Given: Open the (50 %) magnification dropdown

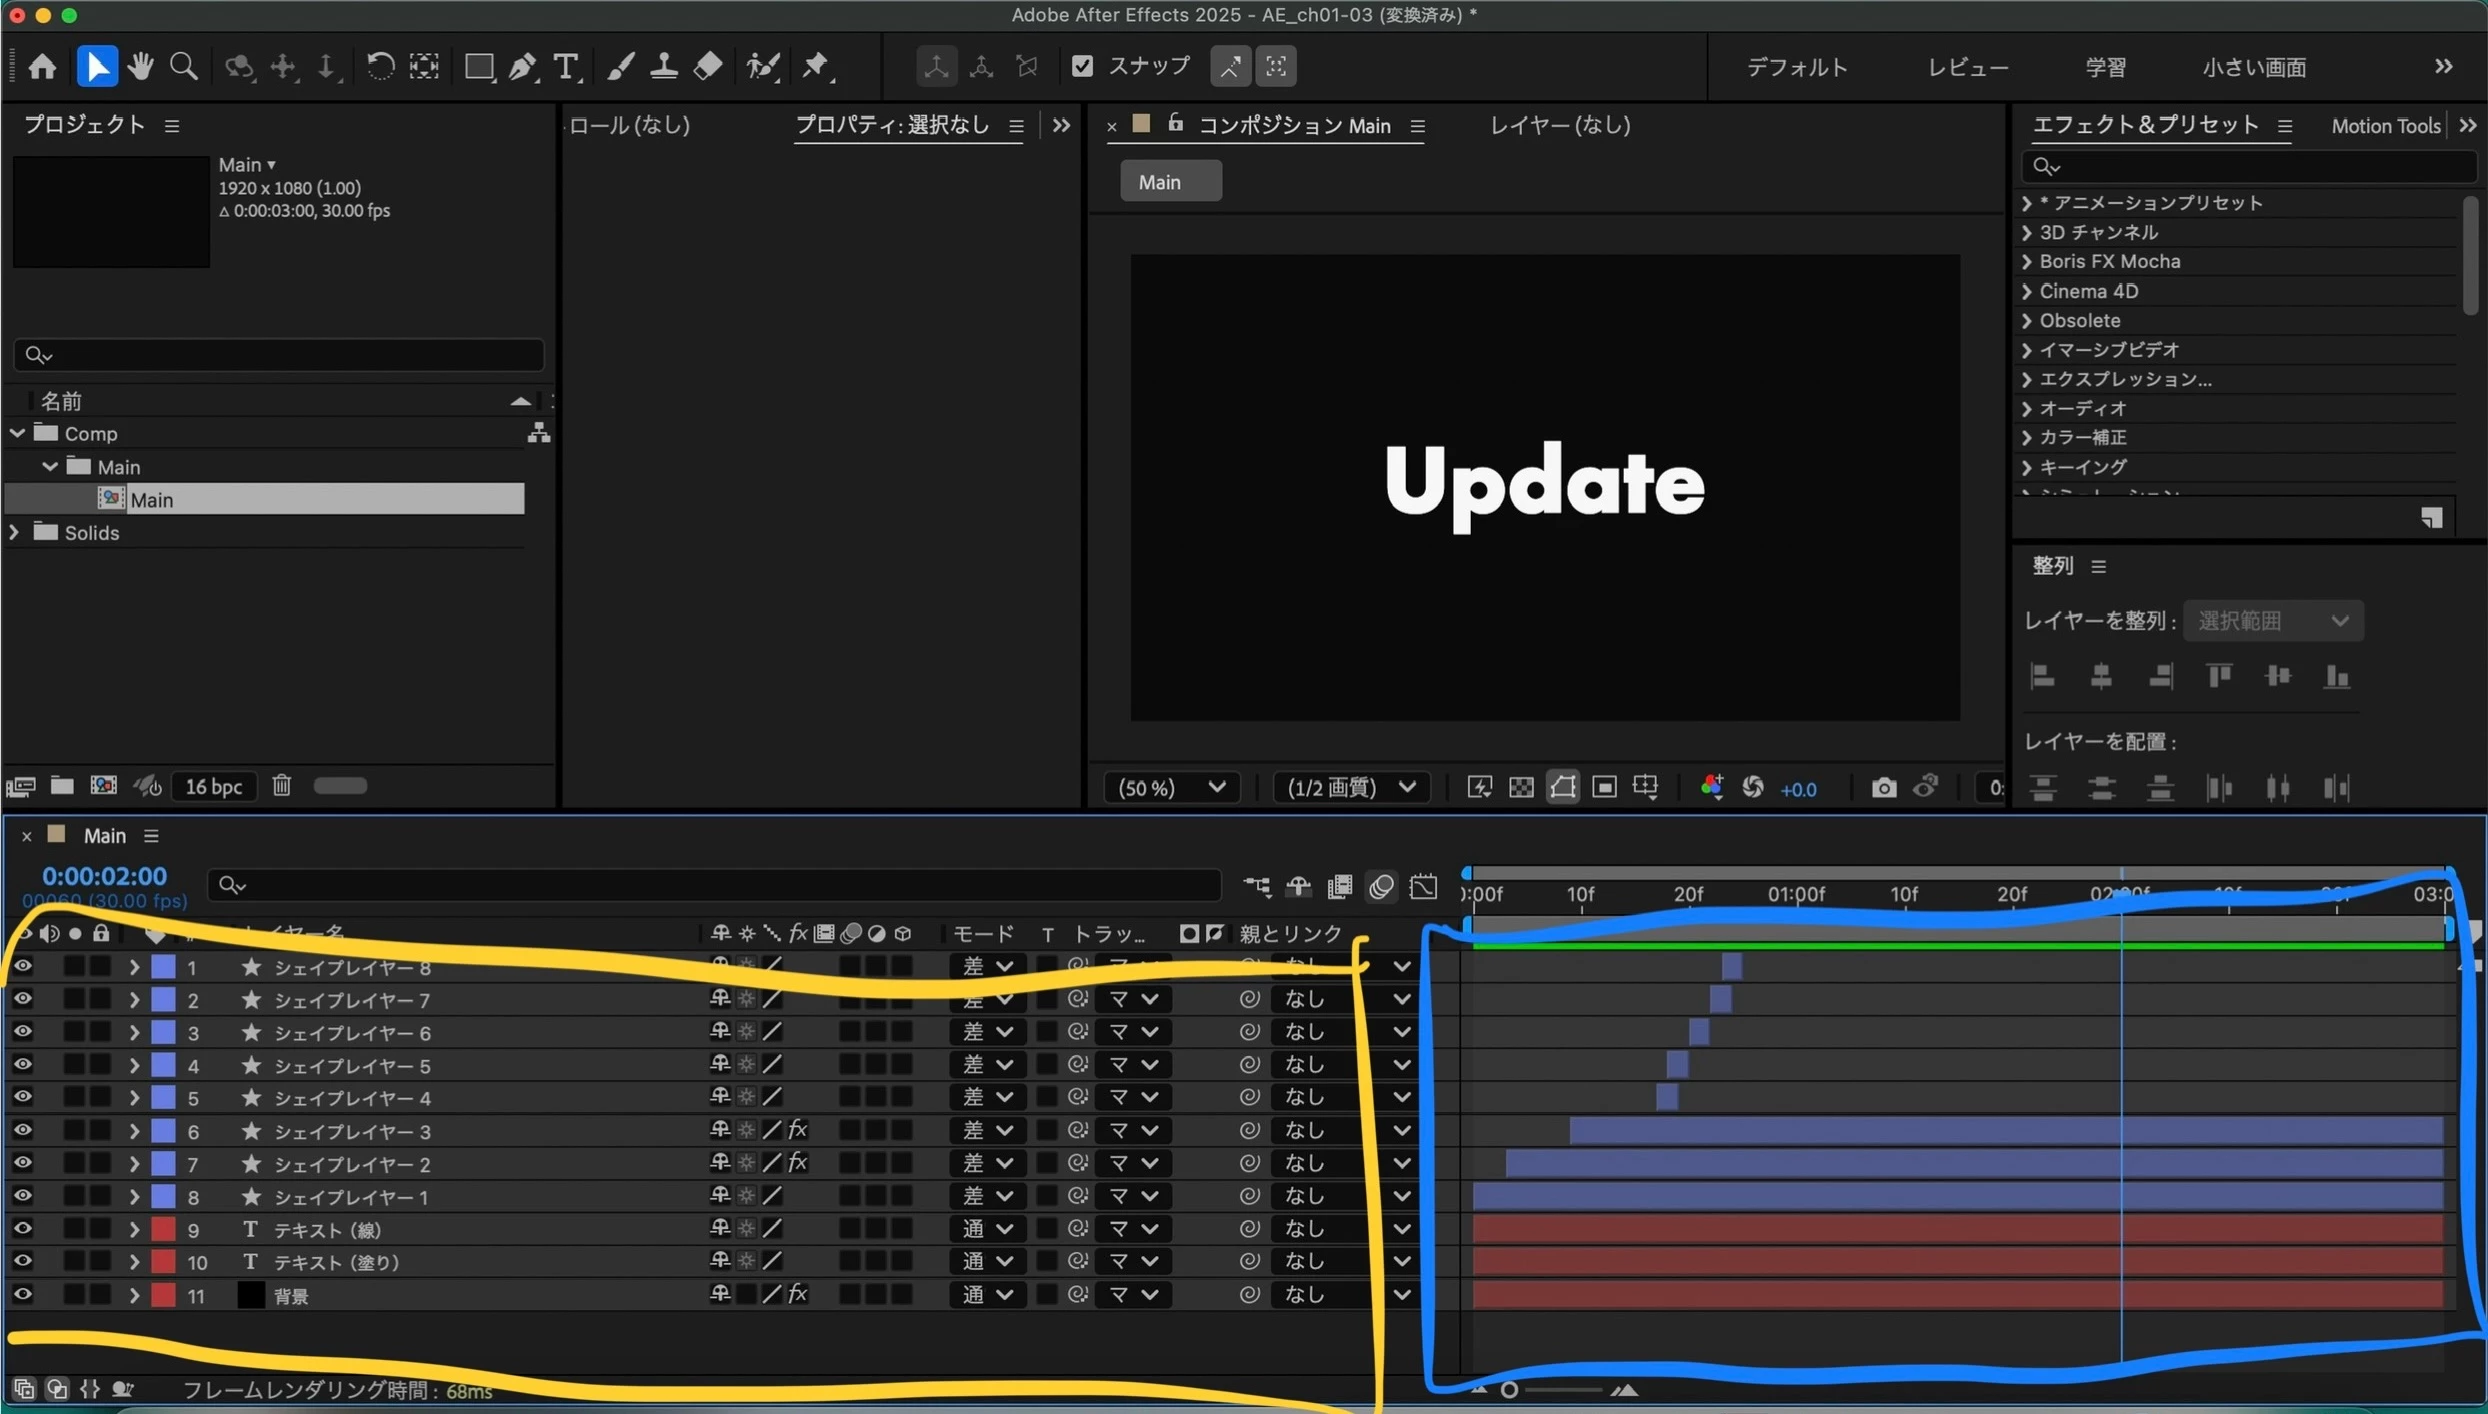Looking at the screenshot, I should (x=1172, y=788).
